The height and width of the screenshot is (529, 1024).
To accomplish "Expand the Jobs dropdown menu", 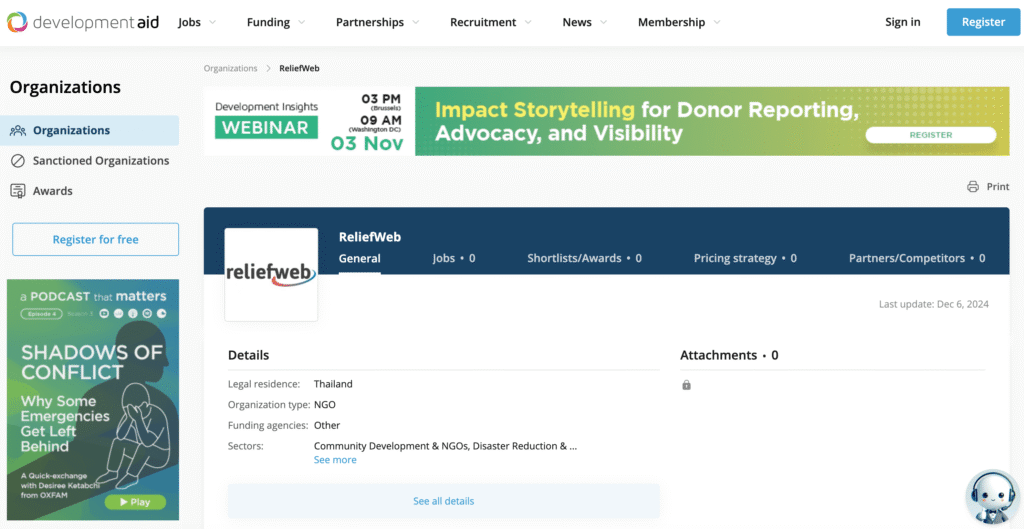I will [x=200, y=22].
